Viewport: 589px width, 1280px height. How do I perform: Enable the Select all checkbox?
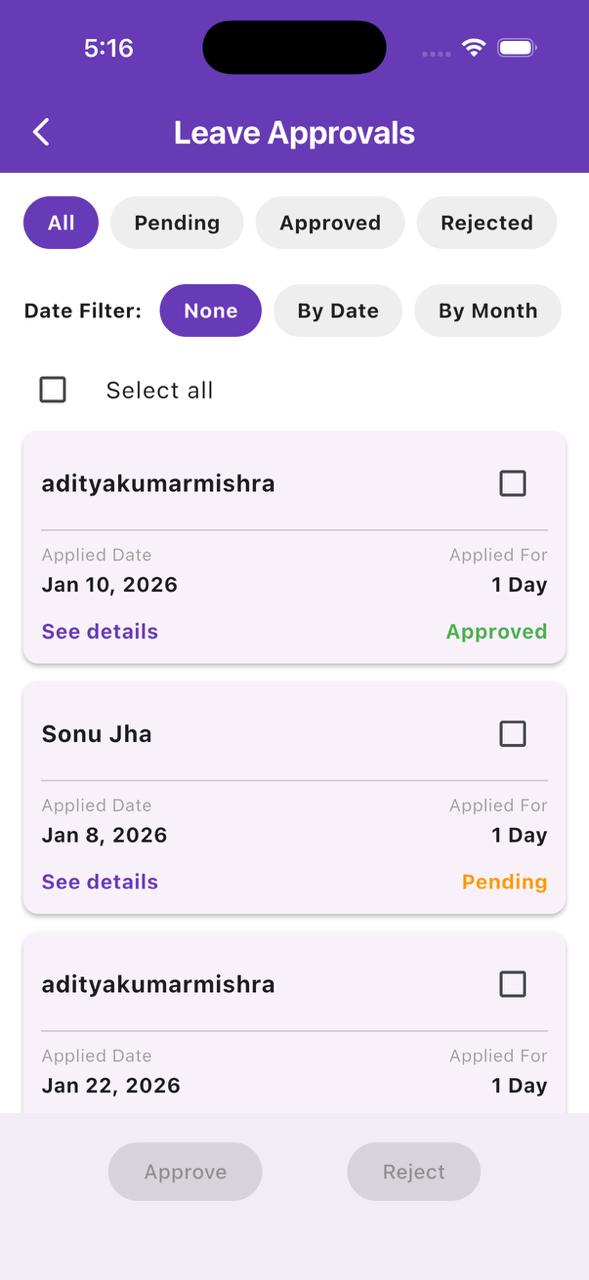coord(52,389)
